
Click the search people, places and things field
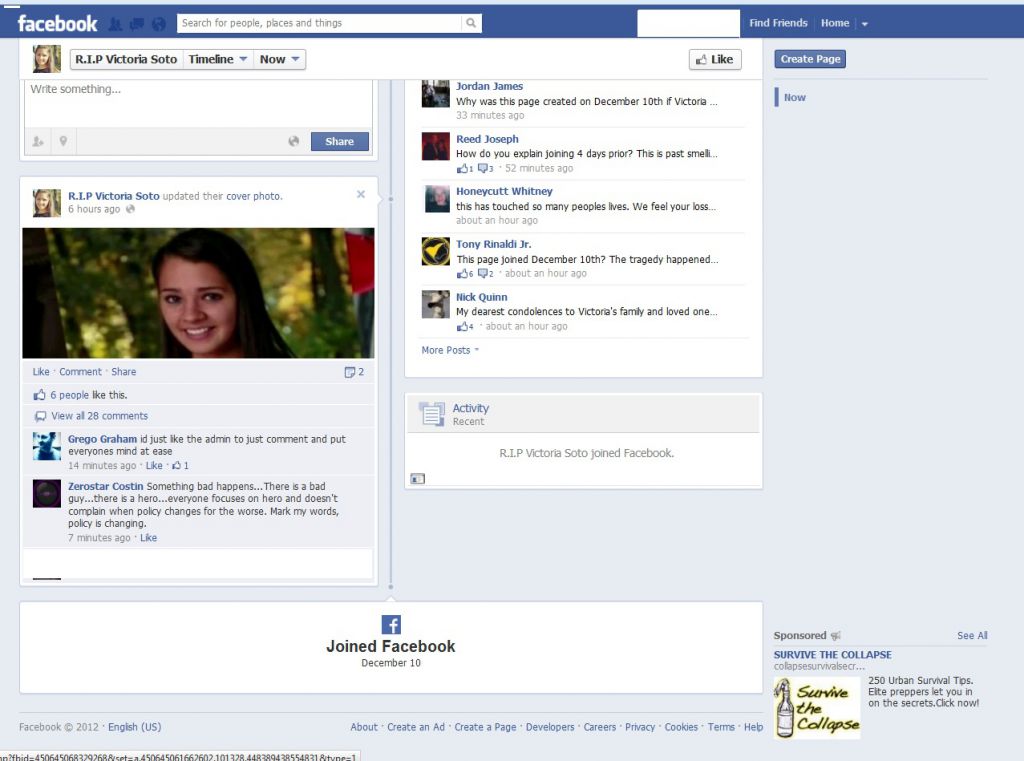(319, 23)
